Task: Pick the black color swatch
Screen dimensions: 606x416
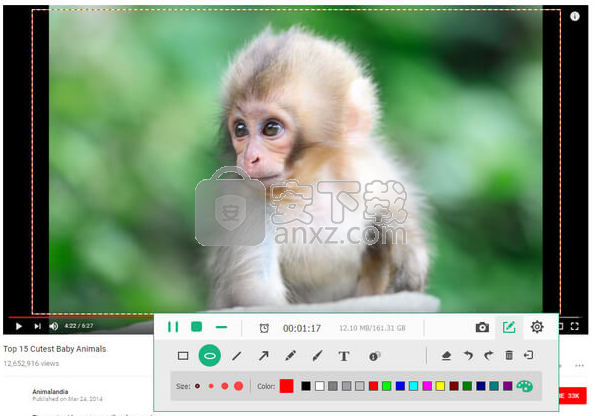Action: click(306, 386)
